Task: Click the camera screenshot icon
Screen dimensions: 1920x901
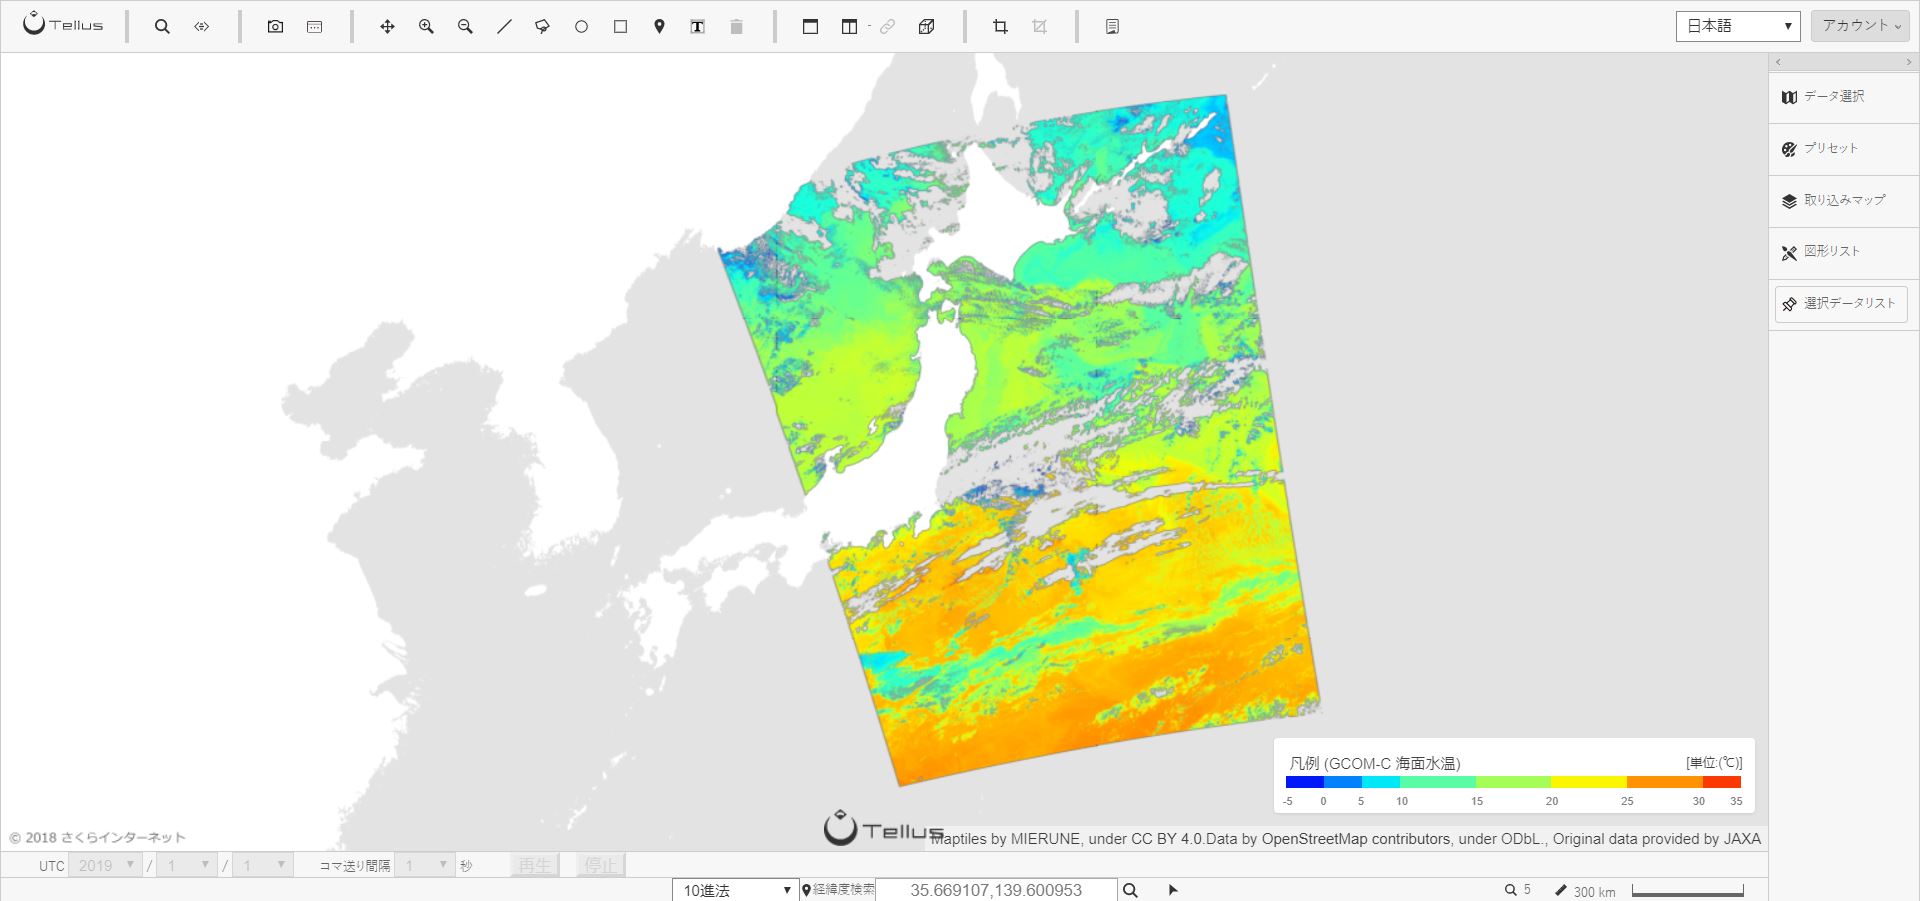Action: click(275, 27)
